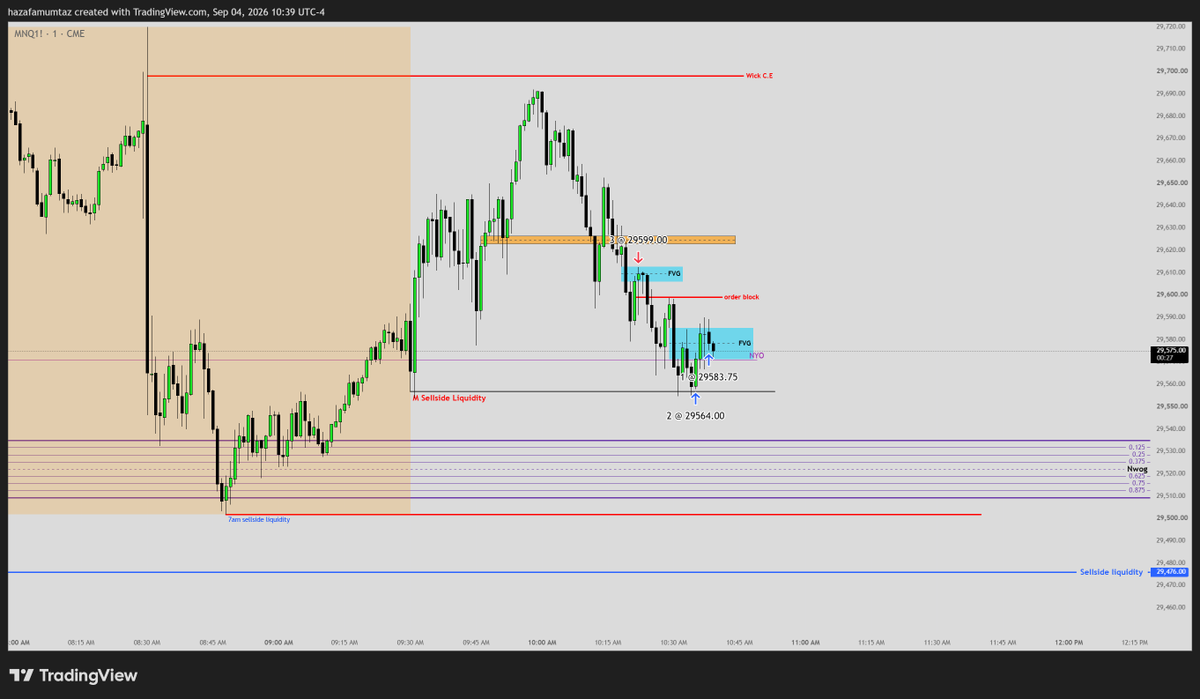This screenshot has height=699, width=1200.
Task: Click the blue 29,476.00 price tag
Action: (1170, 572)
